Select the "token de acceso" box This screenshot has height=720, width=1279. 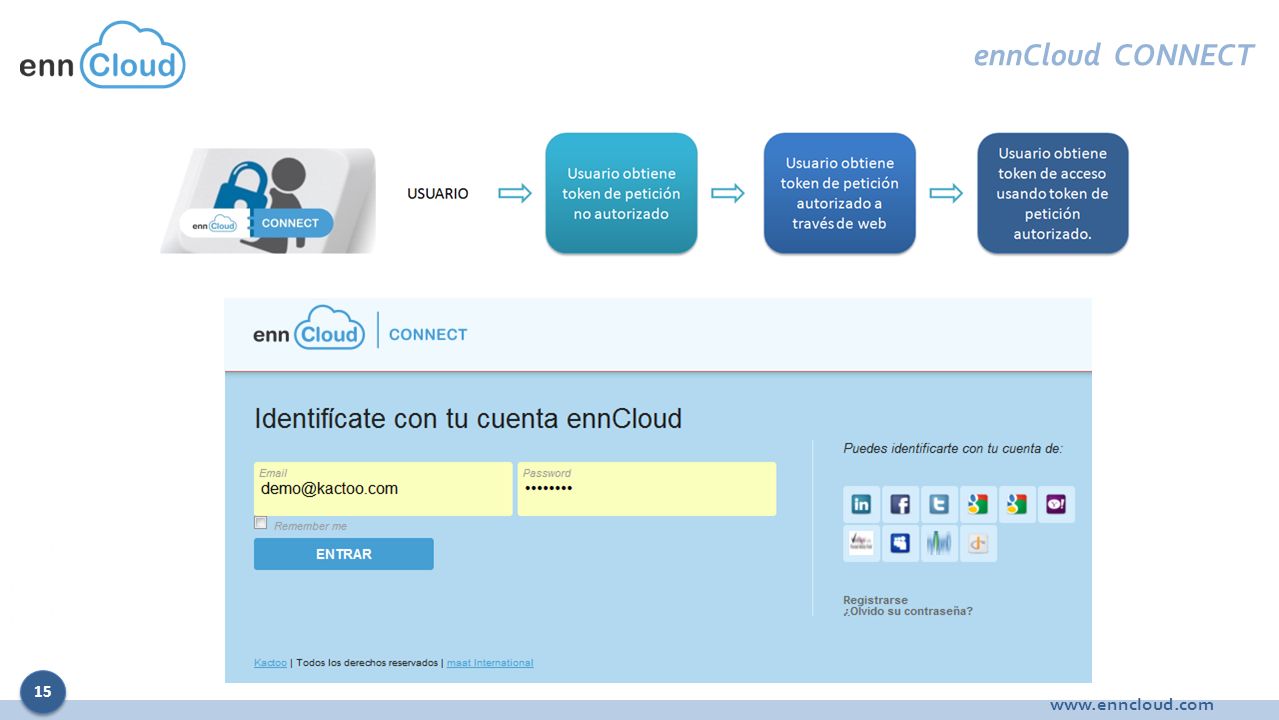pos(1053,193)
